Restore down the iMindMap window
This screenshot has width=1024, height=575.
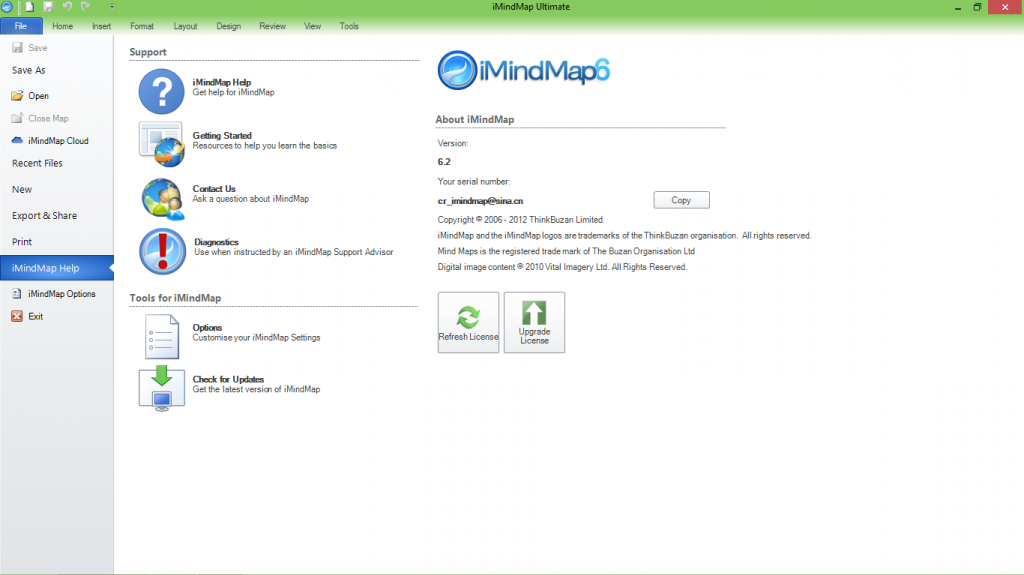[x=977, y=7]
